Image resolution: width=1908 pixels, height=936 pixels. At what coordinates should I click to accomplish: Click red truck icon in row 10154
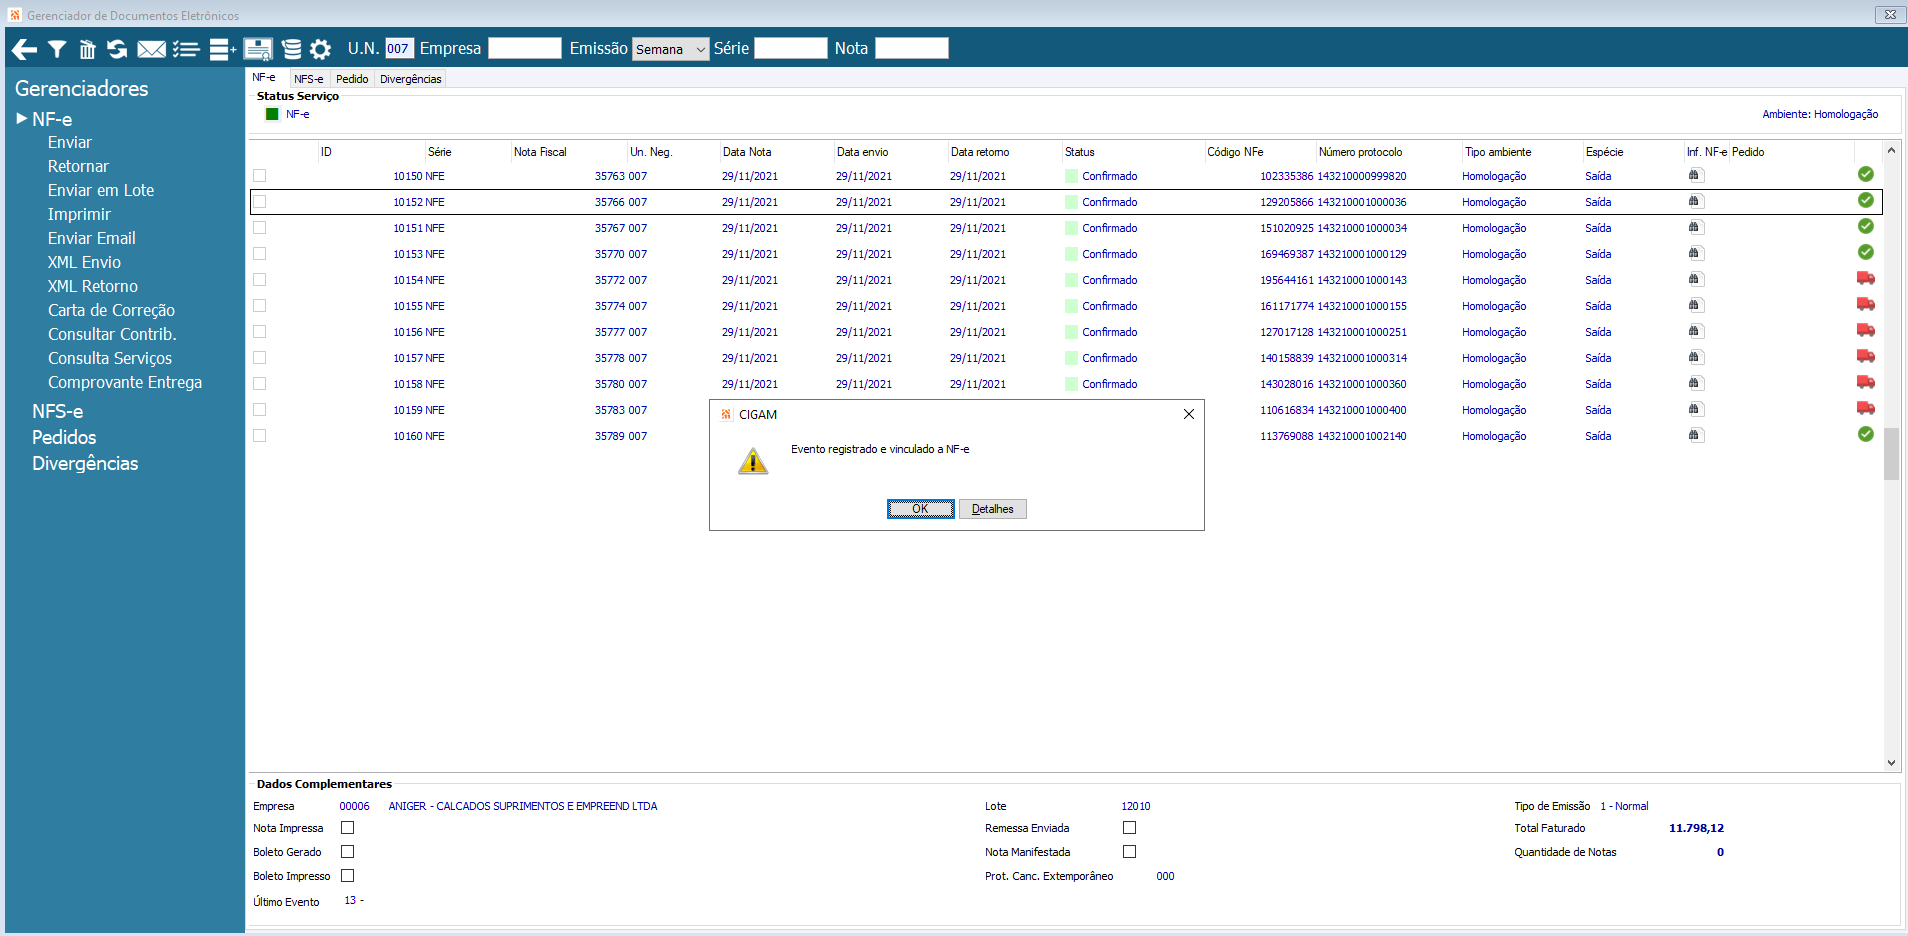1866,278
